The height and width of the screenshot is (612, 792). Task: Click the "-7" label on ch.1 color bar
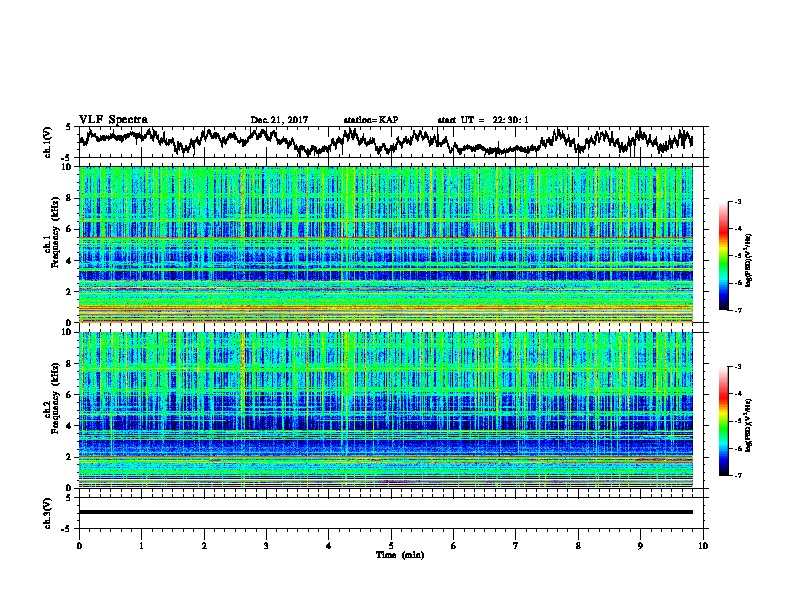(738, 310)
